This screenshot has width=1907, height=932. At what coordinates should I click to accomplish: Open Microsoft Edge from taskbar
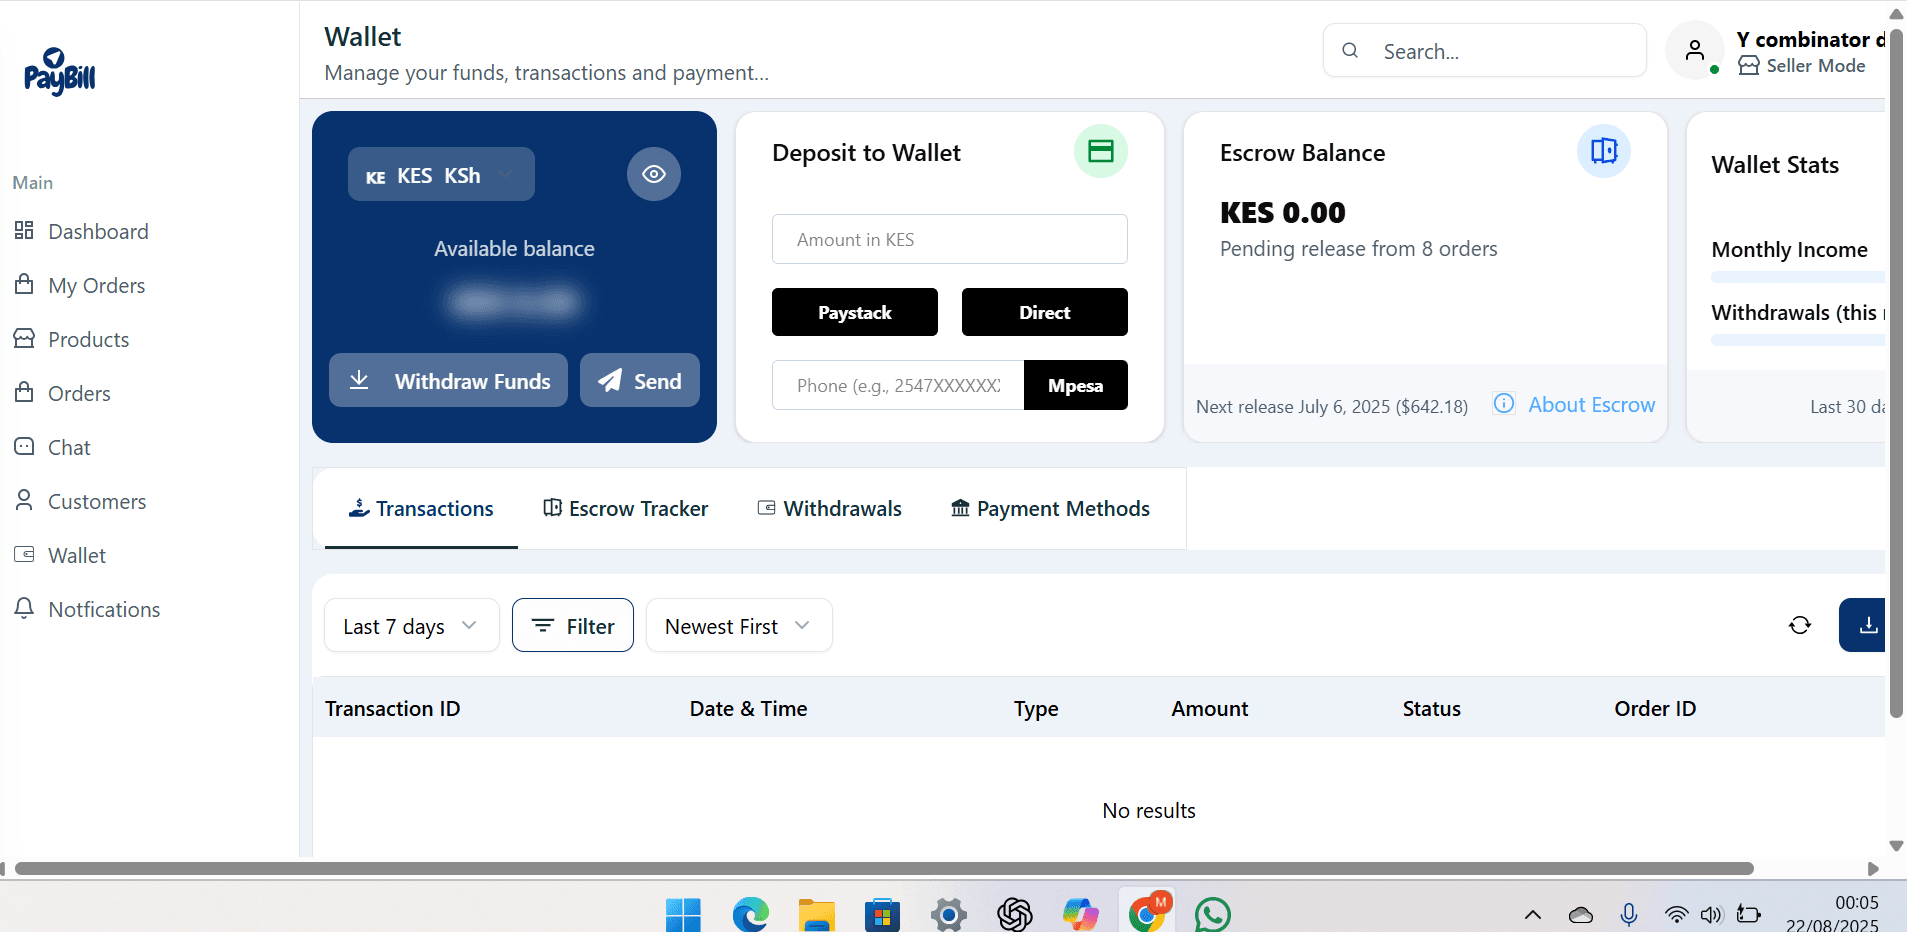[x=750, y=914]
